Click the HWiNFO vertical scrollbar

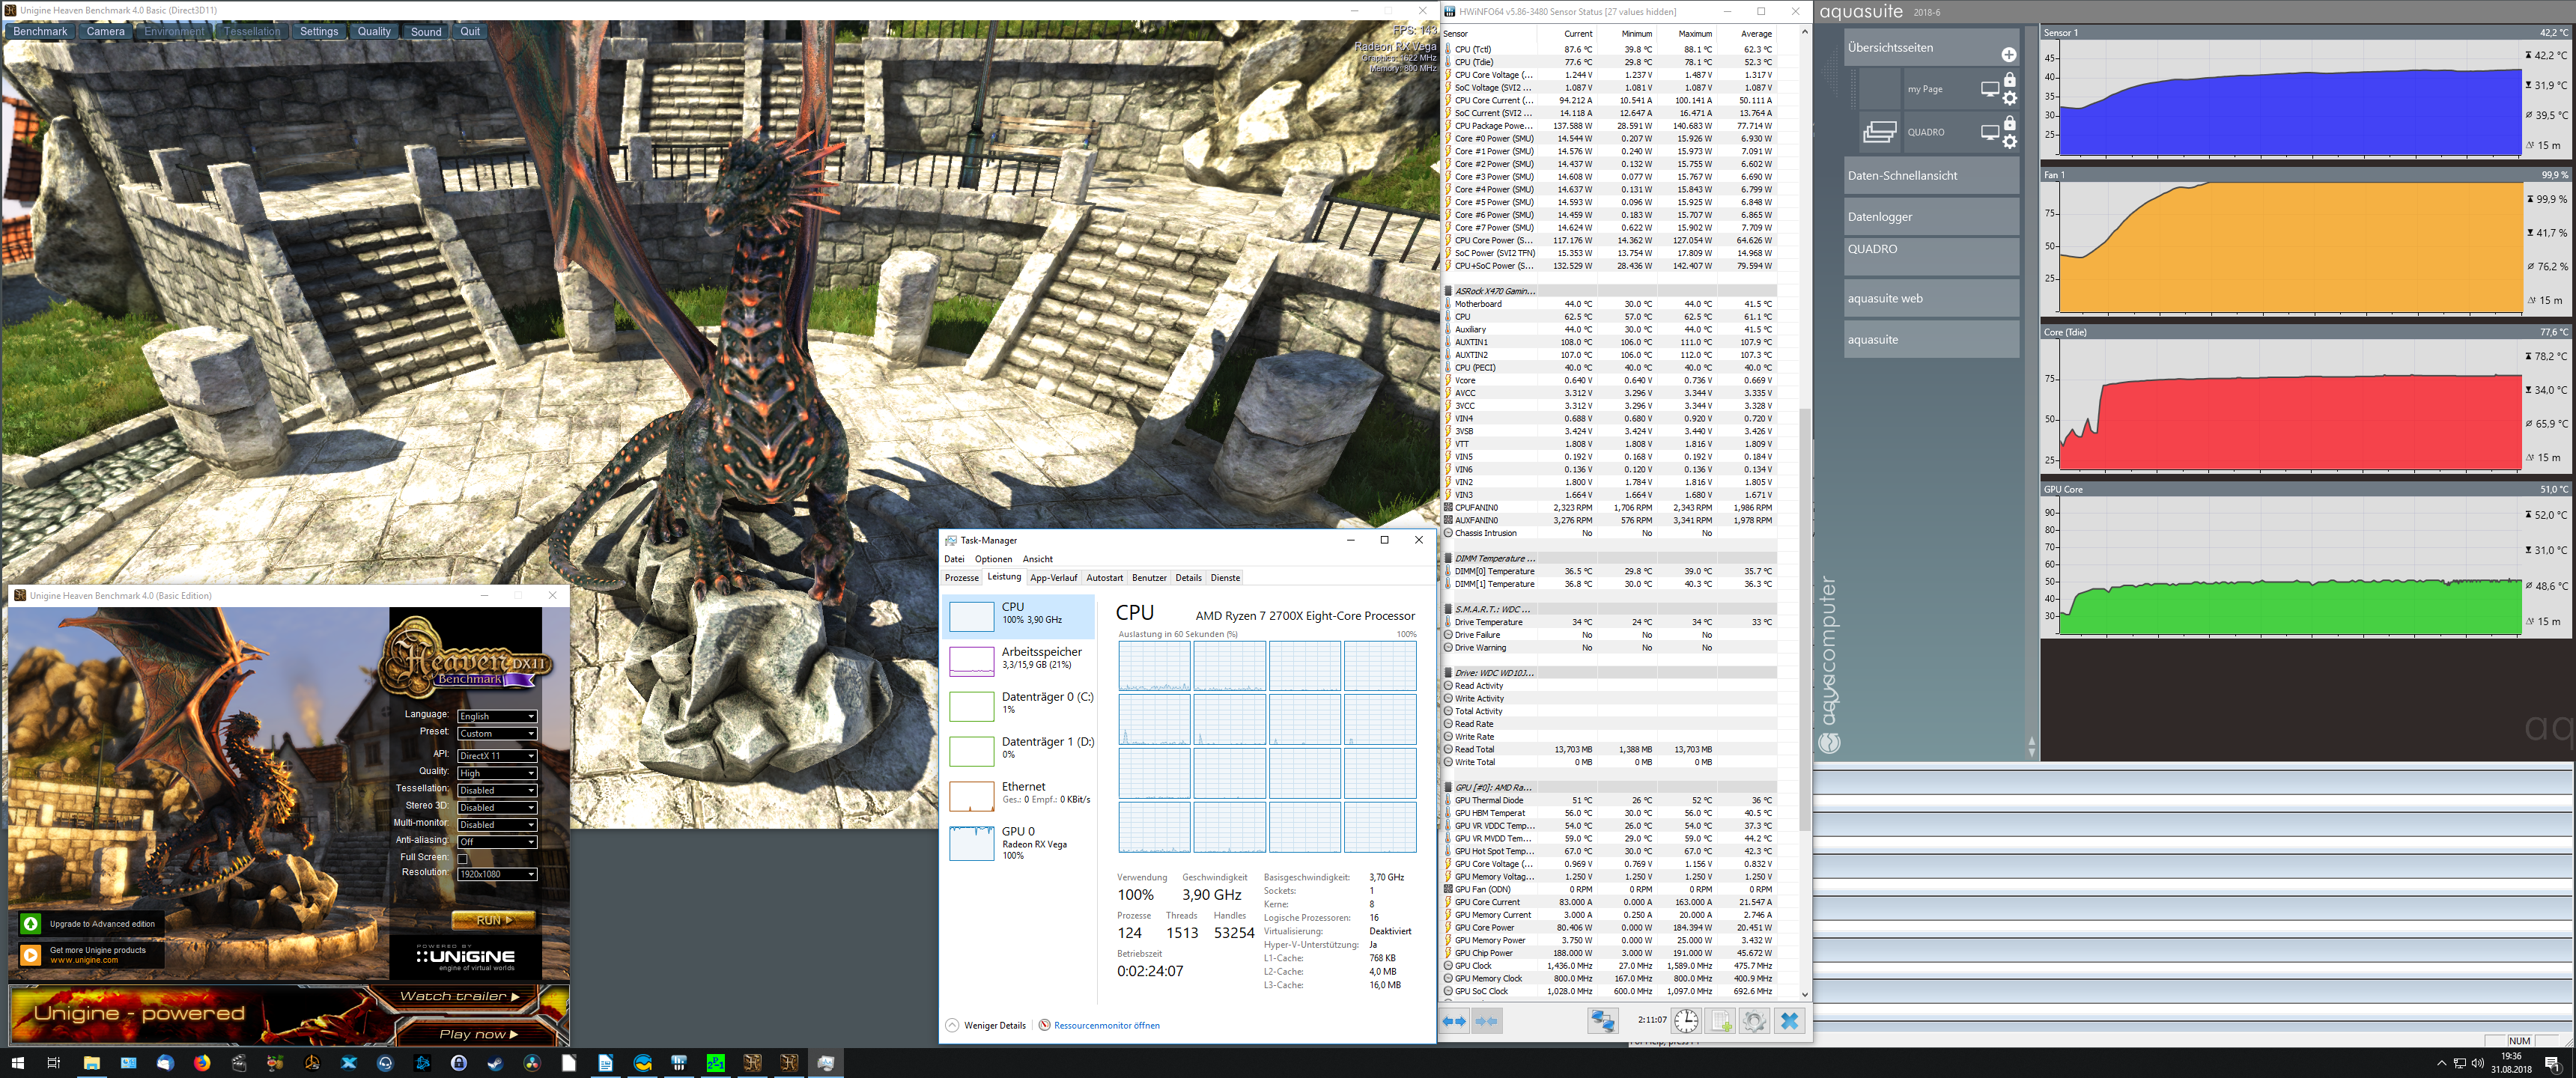[1804, 620]
